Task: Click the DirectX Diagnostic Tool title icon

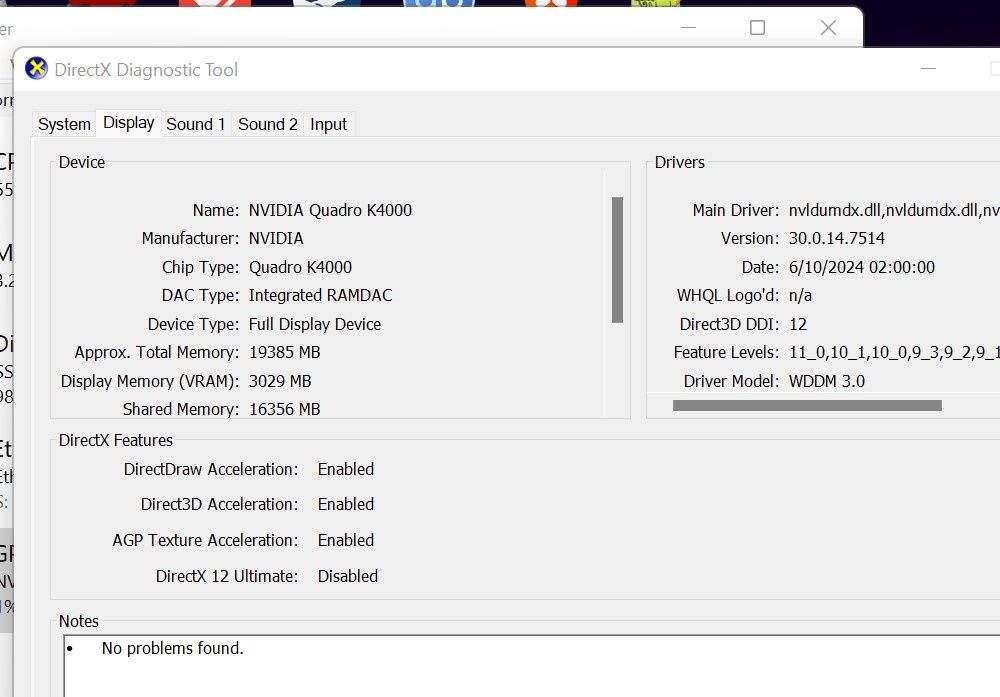Action: click(x=36, y=68)
